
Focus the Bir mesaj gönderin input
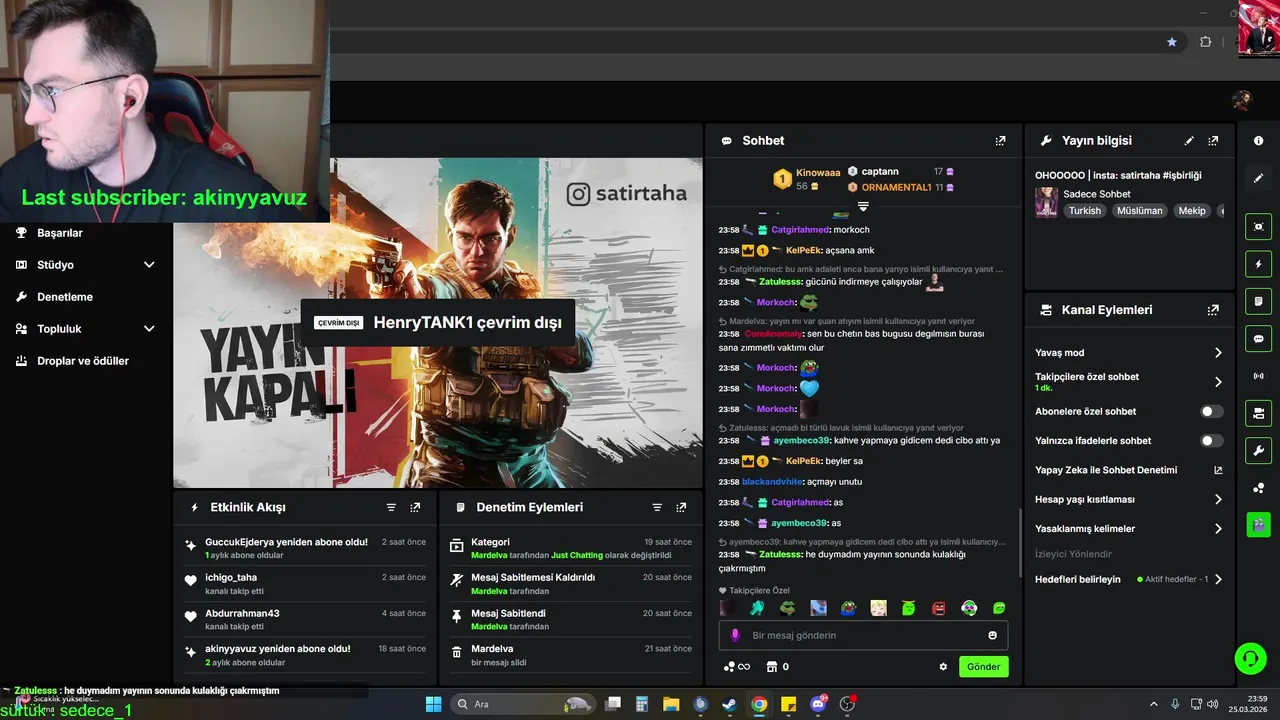pos(863,635)
